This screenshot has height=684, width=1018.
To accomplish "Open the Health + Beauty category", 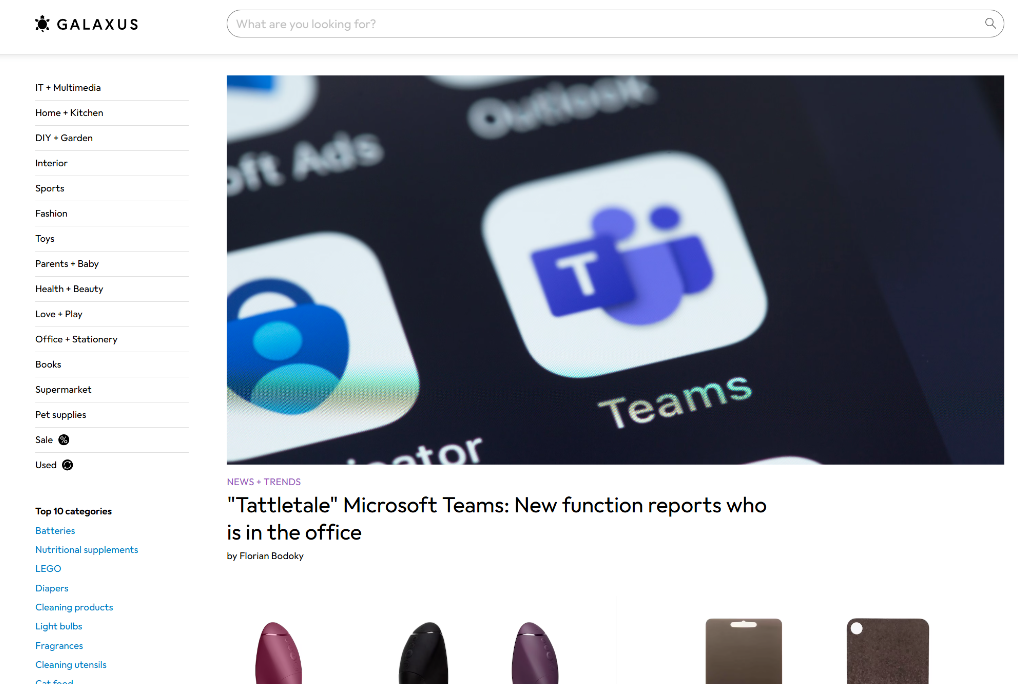I will (69, 289).
